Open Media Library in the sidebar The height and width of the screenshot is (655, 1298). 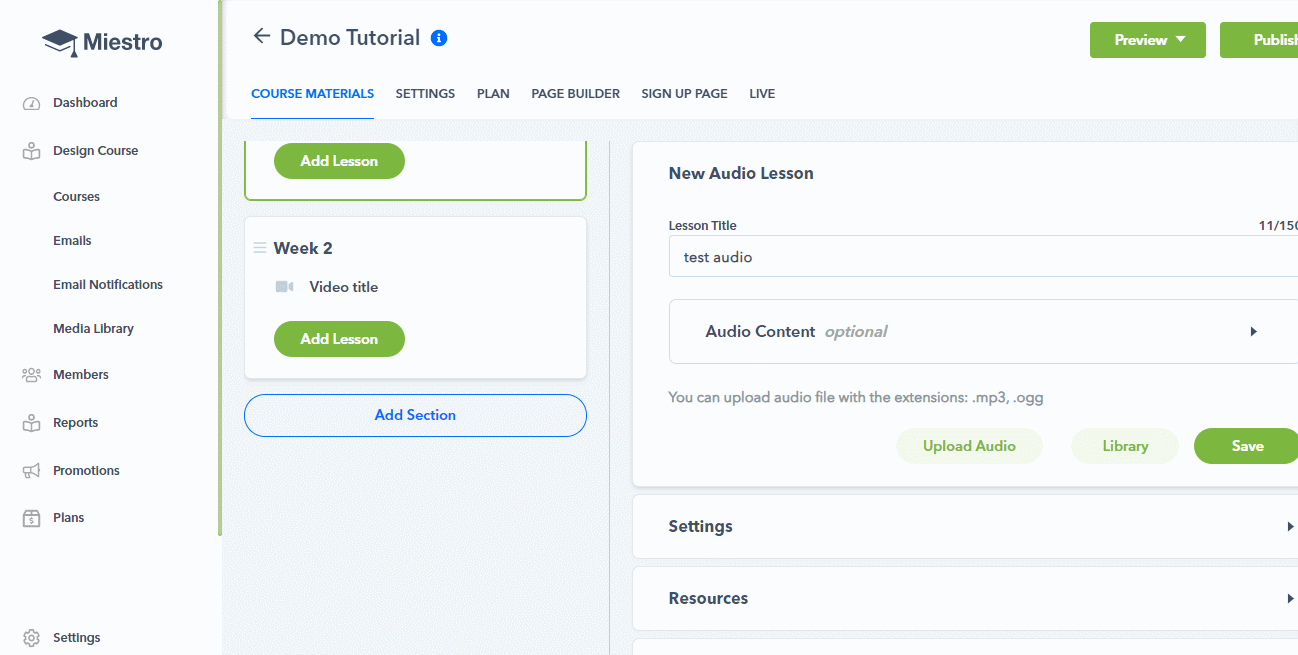coord(93,329)
